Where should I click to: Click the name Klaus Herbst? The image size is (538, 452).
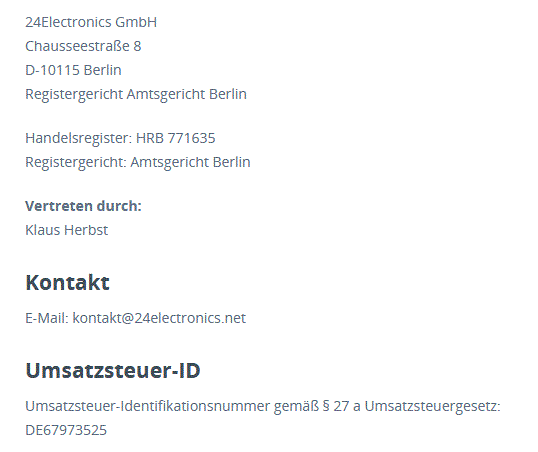pyautogui.click(x=67, y=230)
